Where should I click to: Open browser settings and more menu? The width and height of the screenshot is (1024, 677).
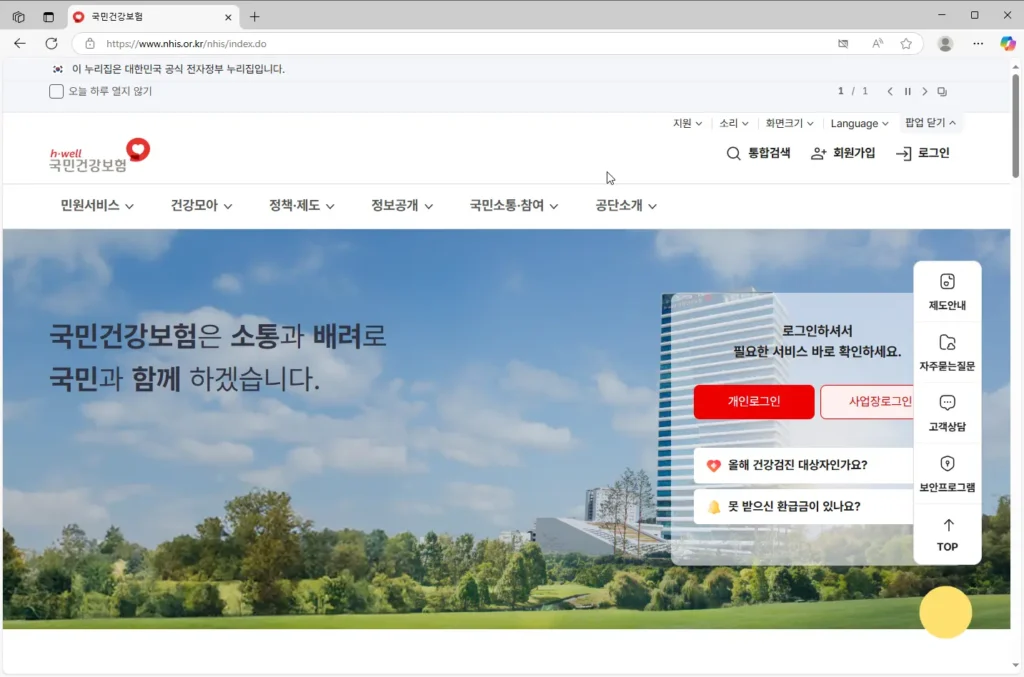point(978,44)
